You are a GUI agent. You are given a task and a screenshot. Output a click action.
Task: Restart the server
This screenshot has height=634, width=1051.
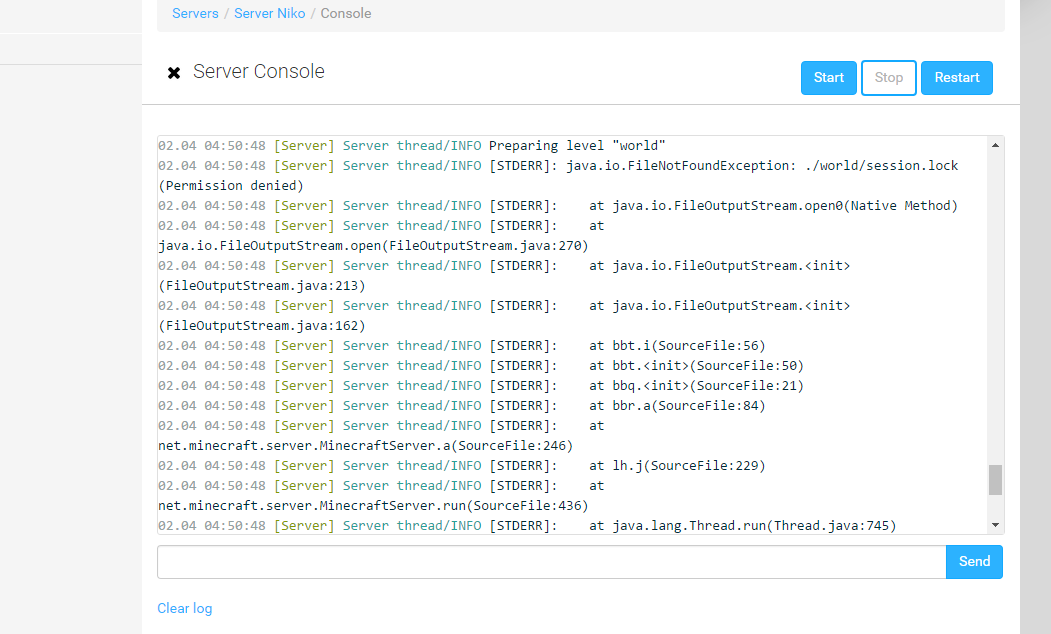(956, 78)
